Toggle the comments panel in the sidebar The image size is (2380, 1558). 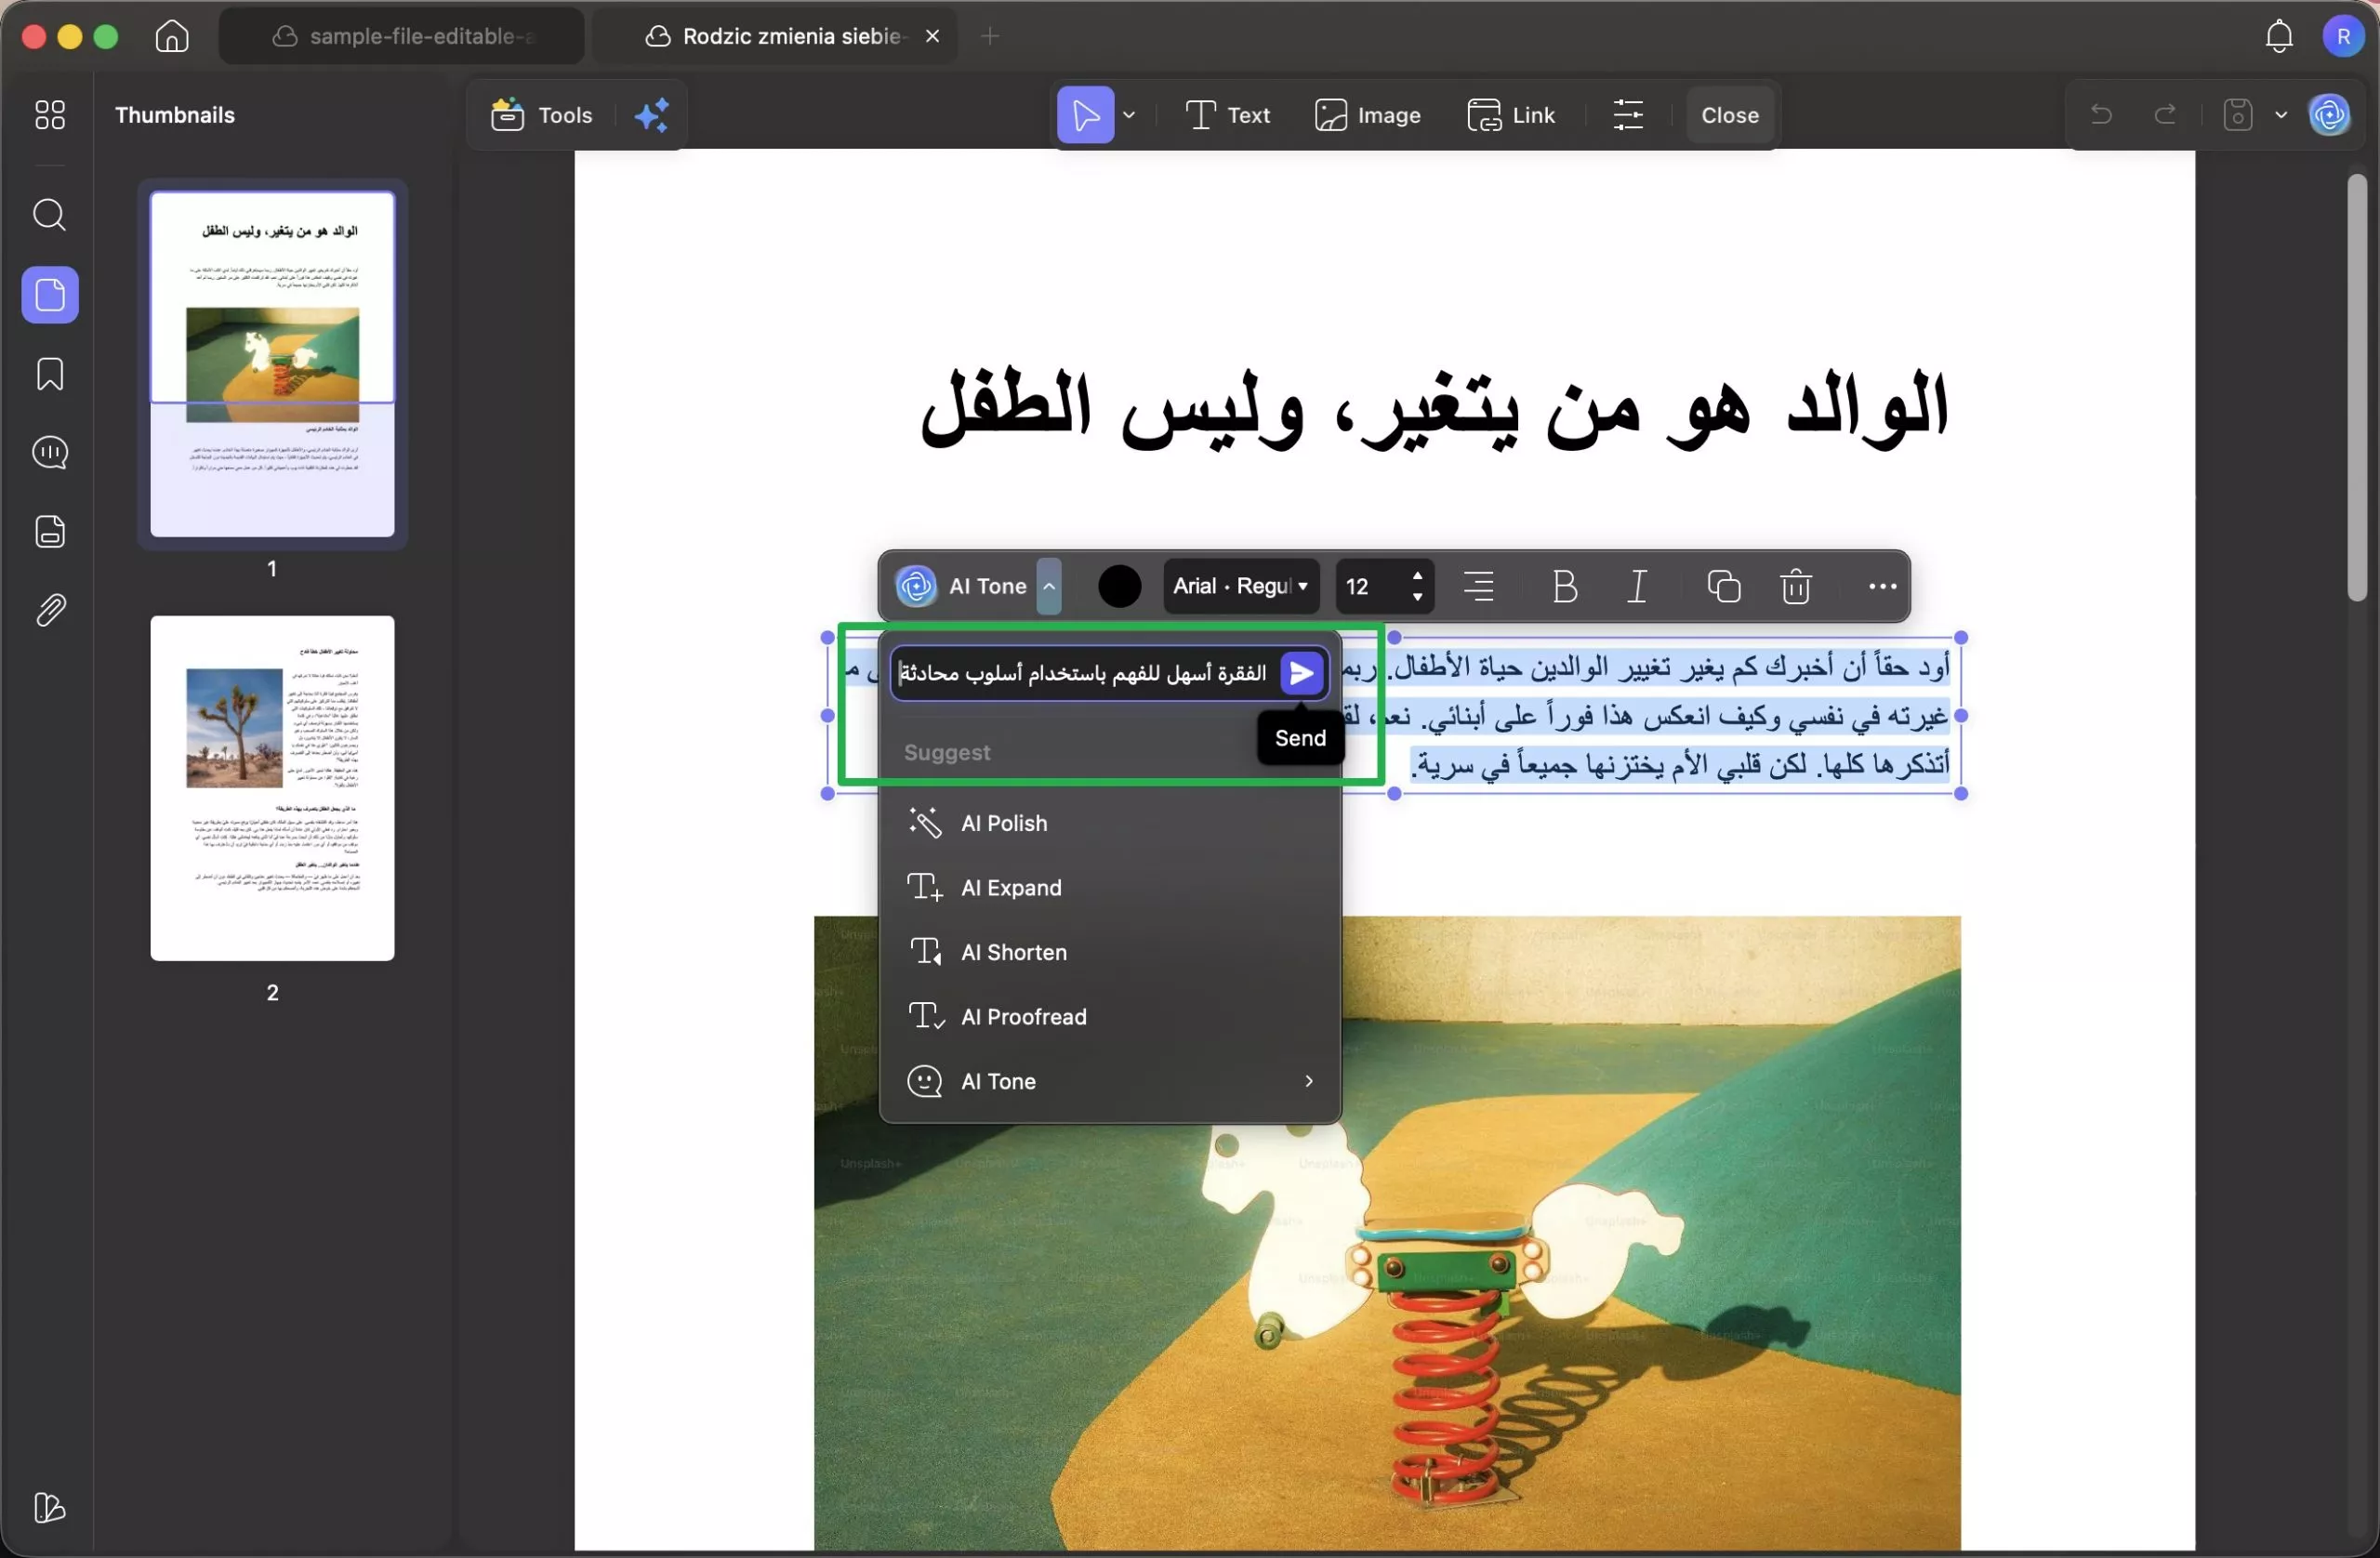[49, 453]
